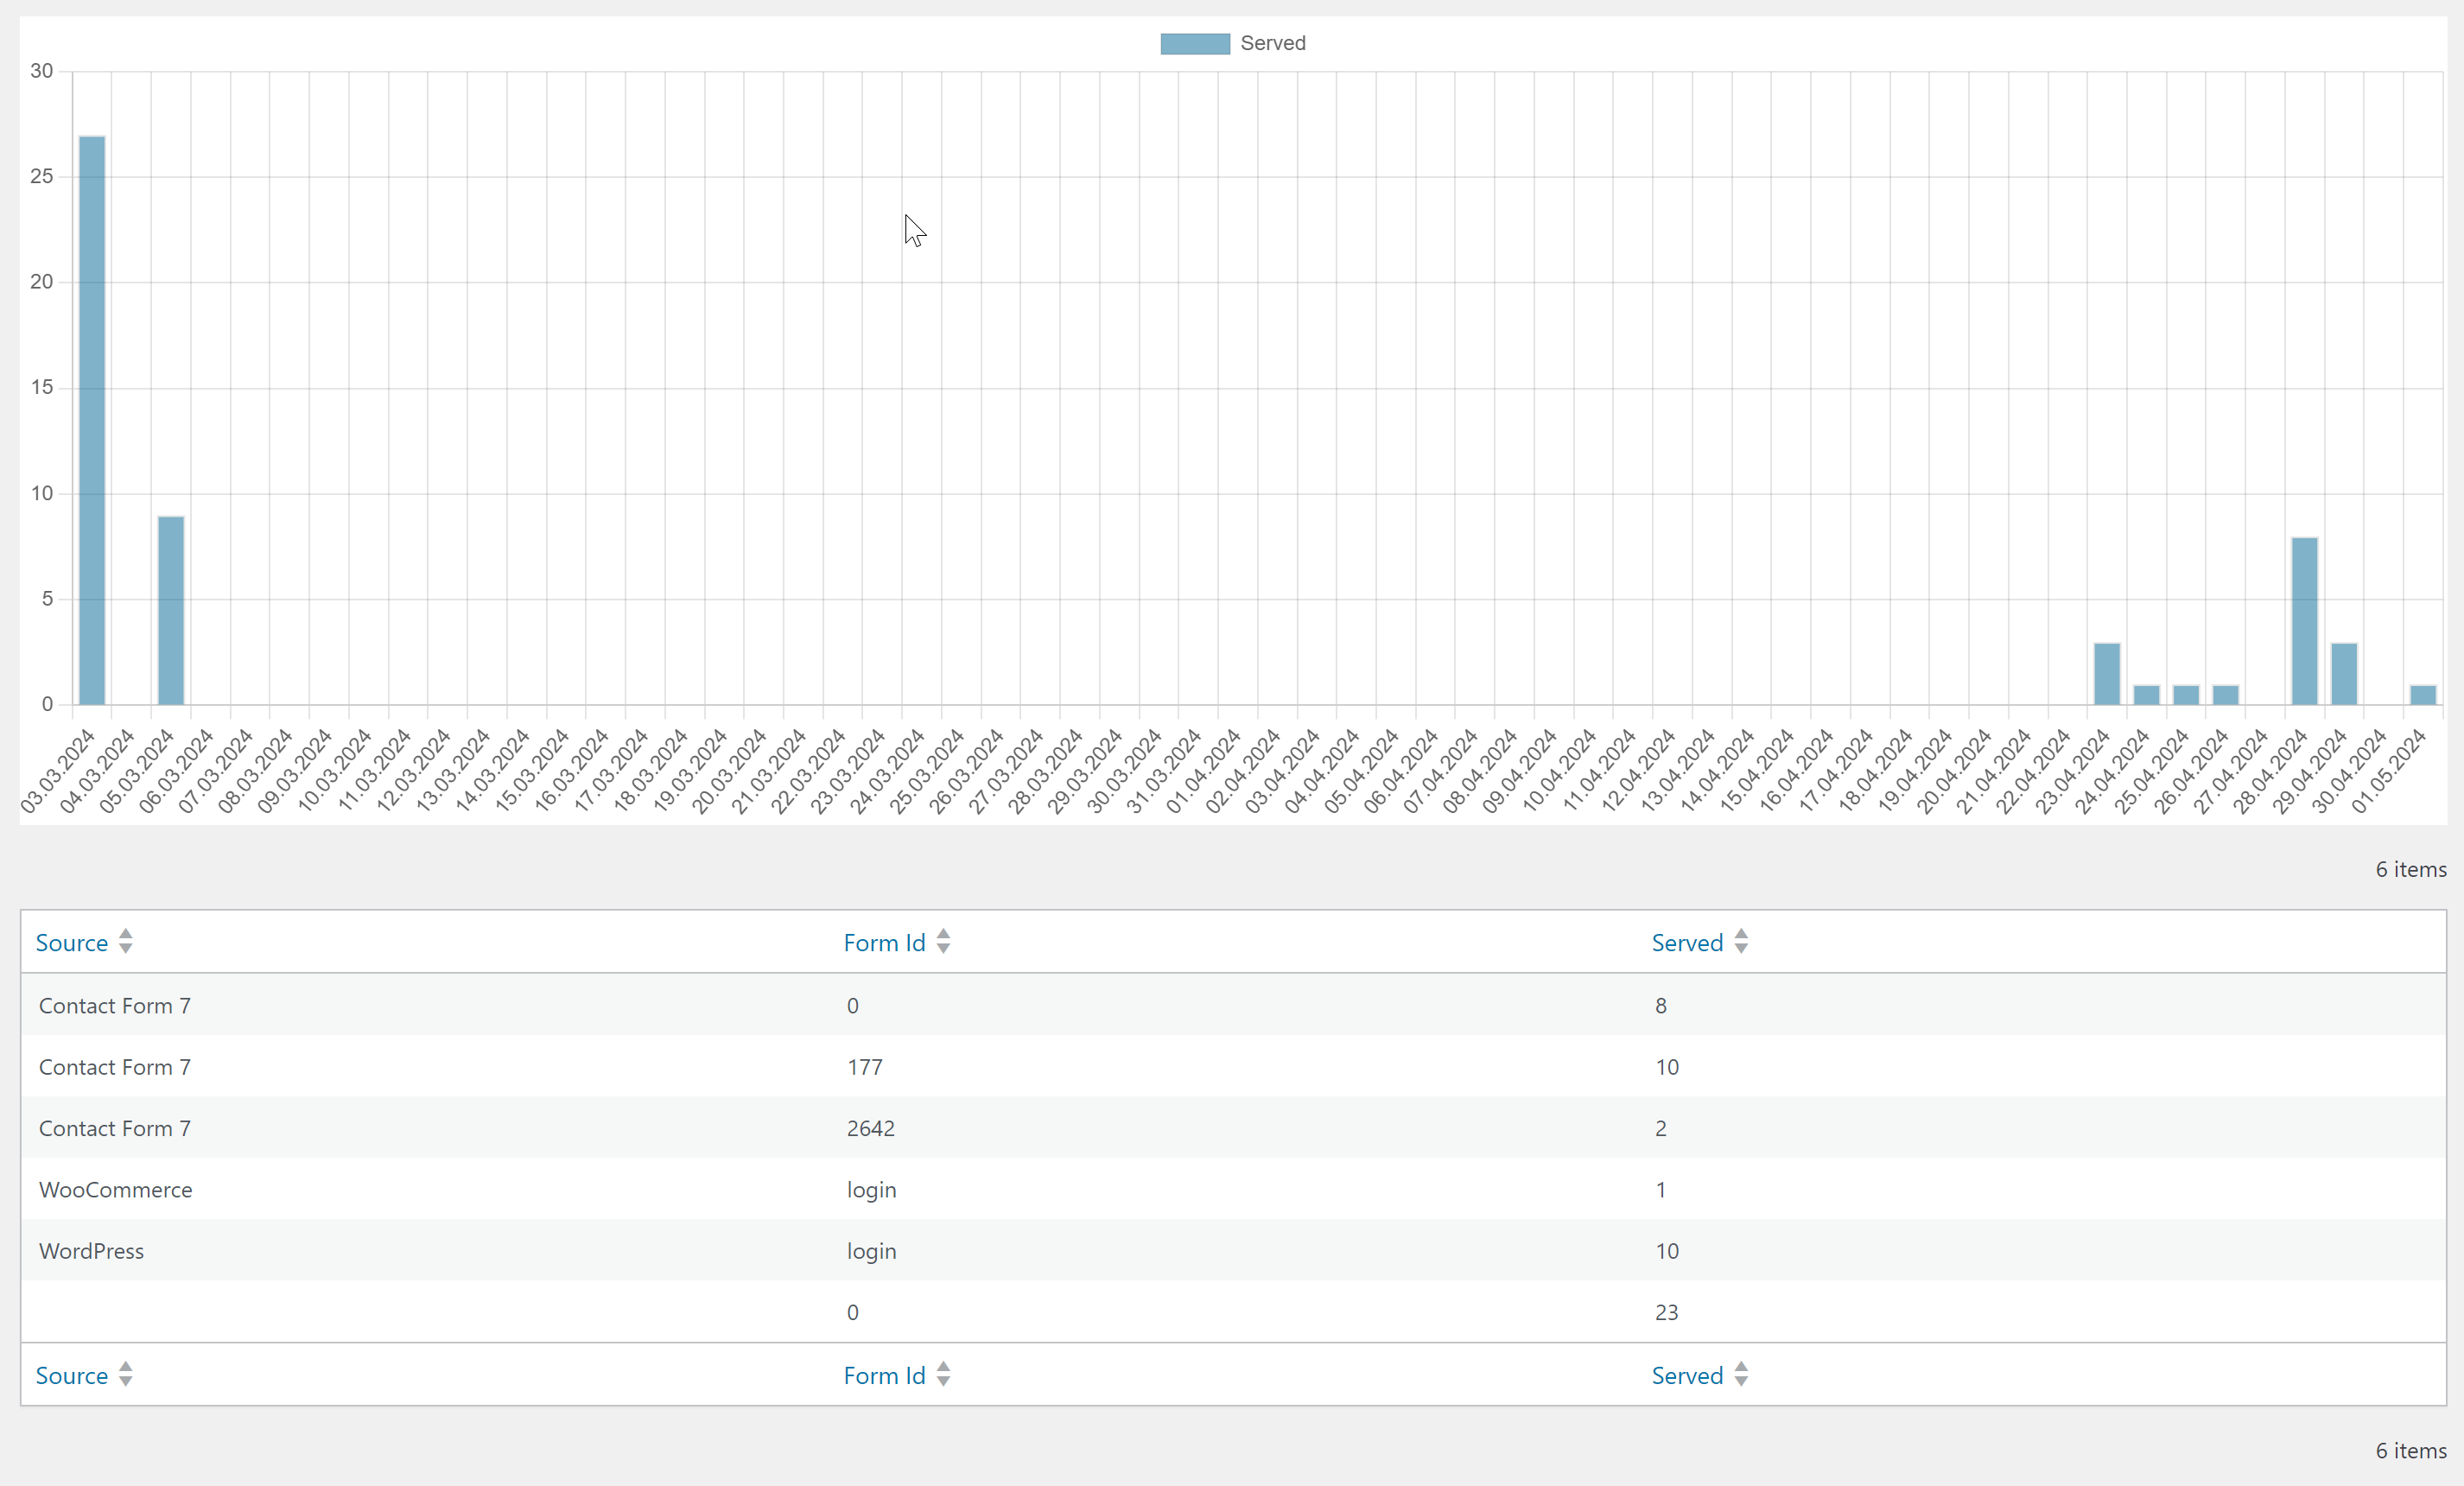
Task: Click the sort arrows beside top Served header
Action: 1741,941
